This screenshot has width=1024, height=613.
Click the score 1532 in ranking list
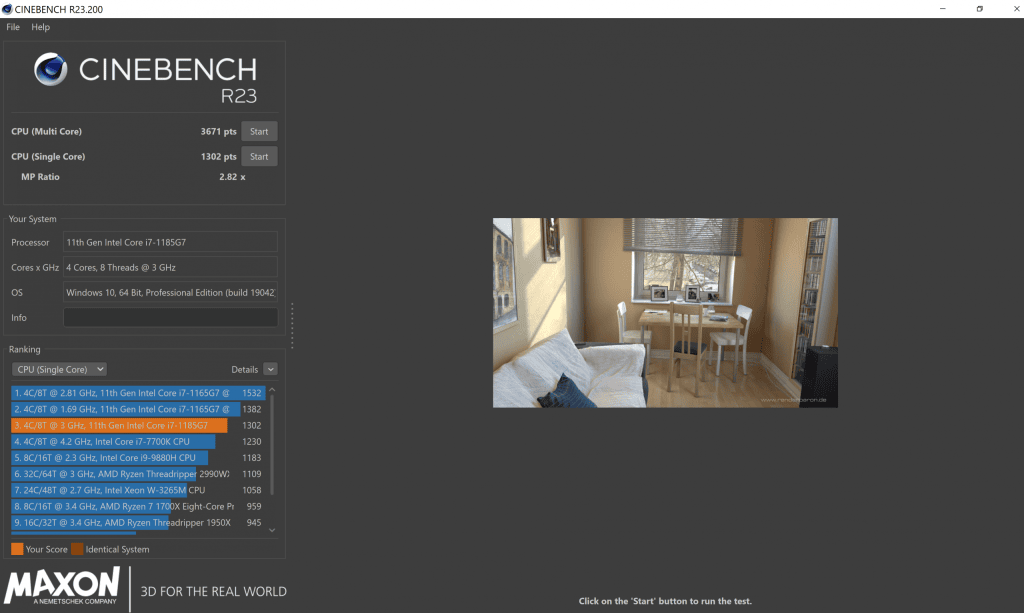[251, 393]
